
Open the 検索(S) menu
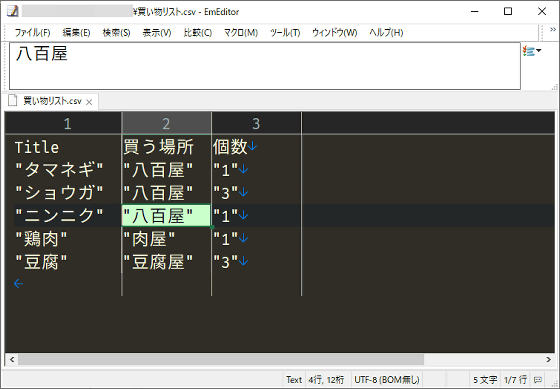pos(116,33)
